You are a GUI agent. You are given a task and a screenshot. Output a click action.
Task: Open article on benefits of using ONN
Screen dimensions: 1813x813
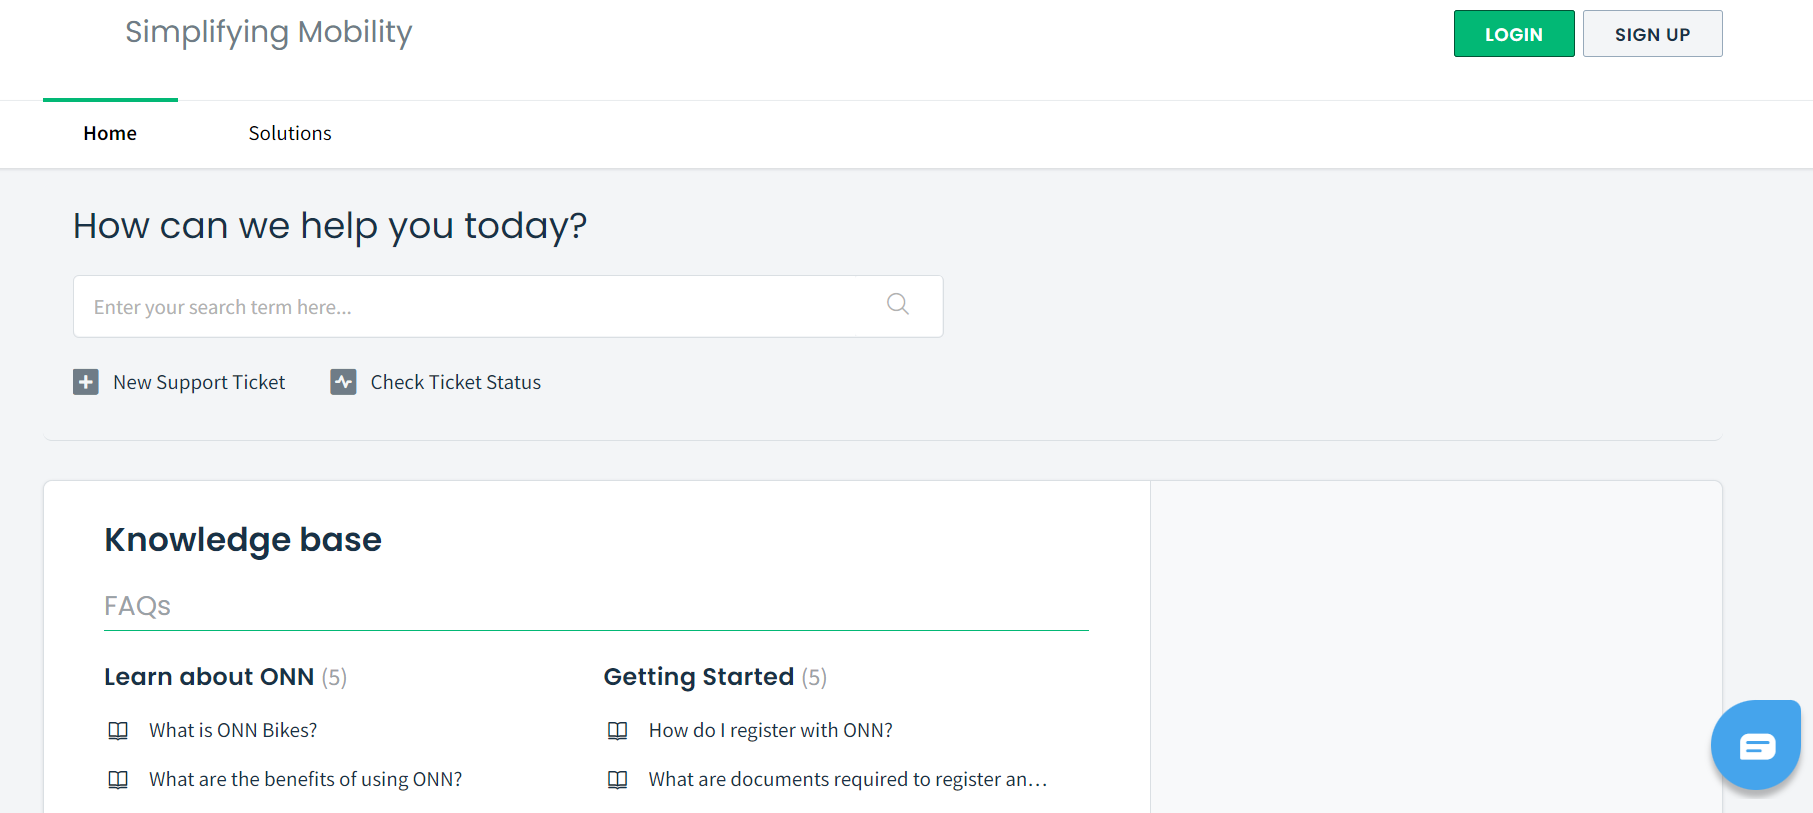coord(304,779)
